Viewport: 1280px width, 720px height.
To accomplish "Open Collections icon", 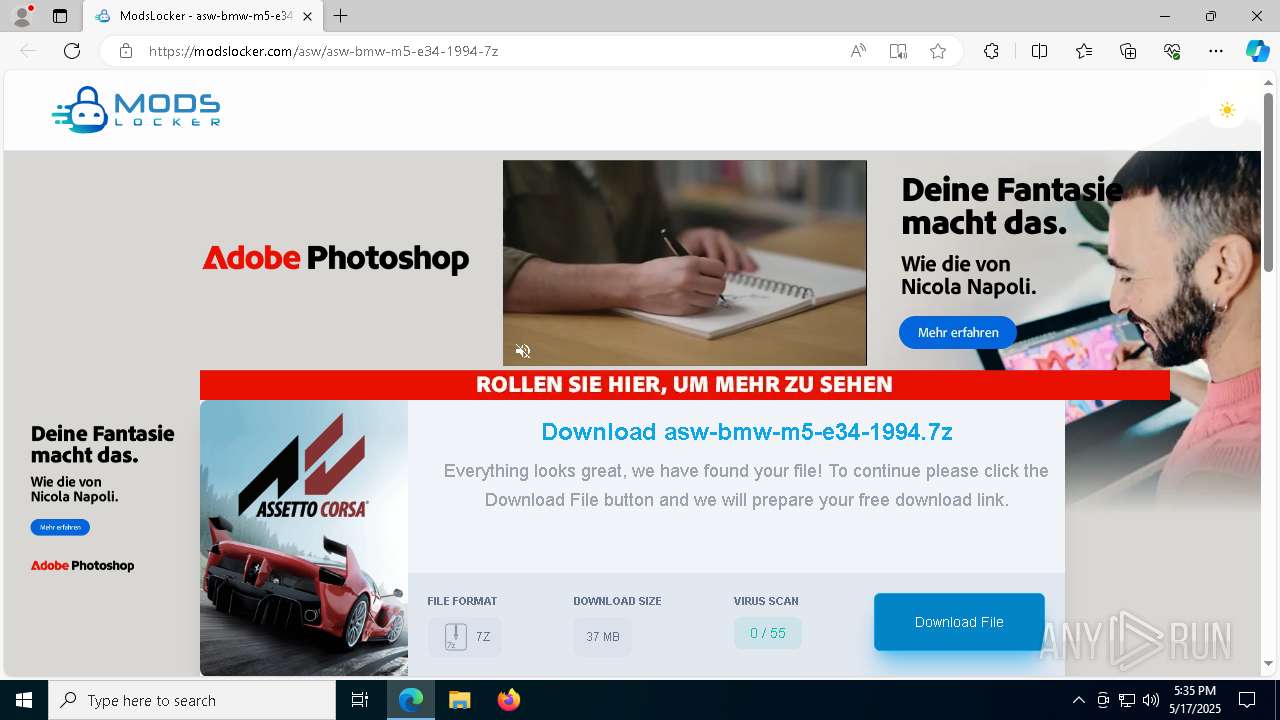I will [x=1128, y=51].
